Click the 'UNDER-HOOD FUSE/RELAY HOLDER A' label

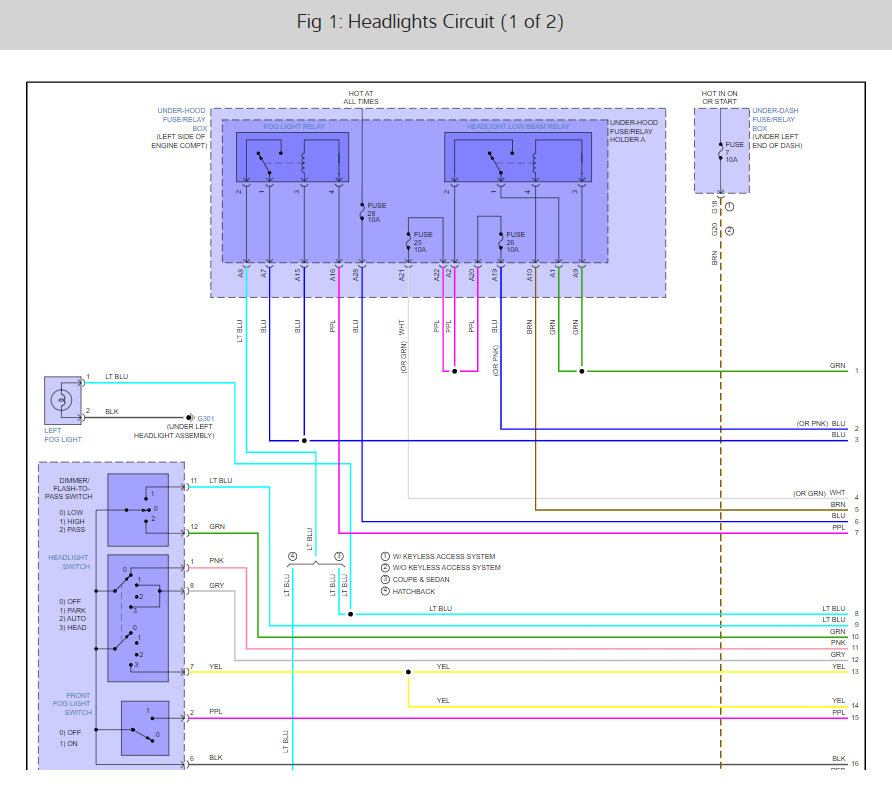coord(634,131)
